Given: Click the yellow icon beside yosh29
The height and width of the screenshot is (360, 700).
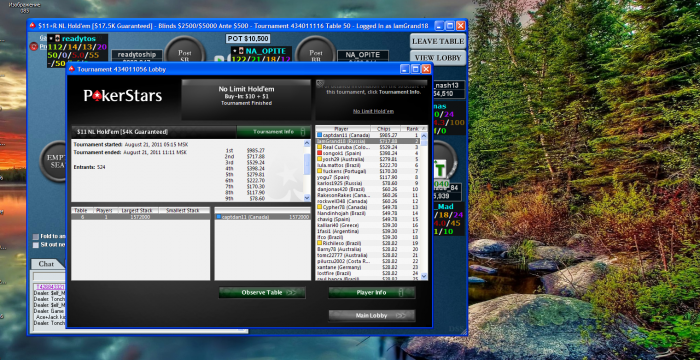Looking at the screenshot, I should 319,159.
